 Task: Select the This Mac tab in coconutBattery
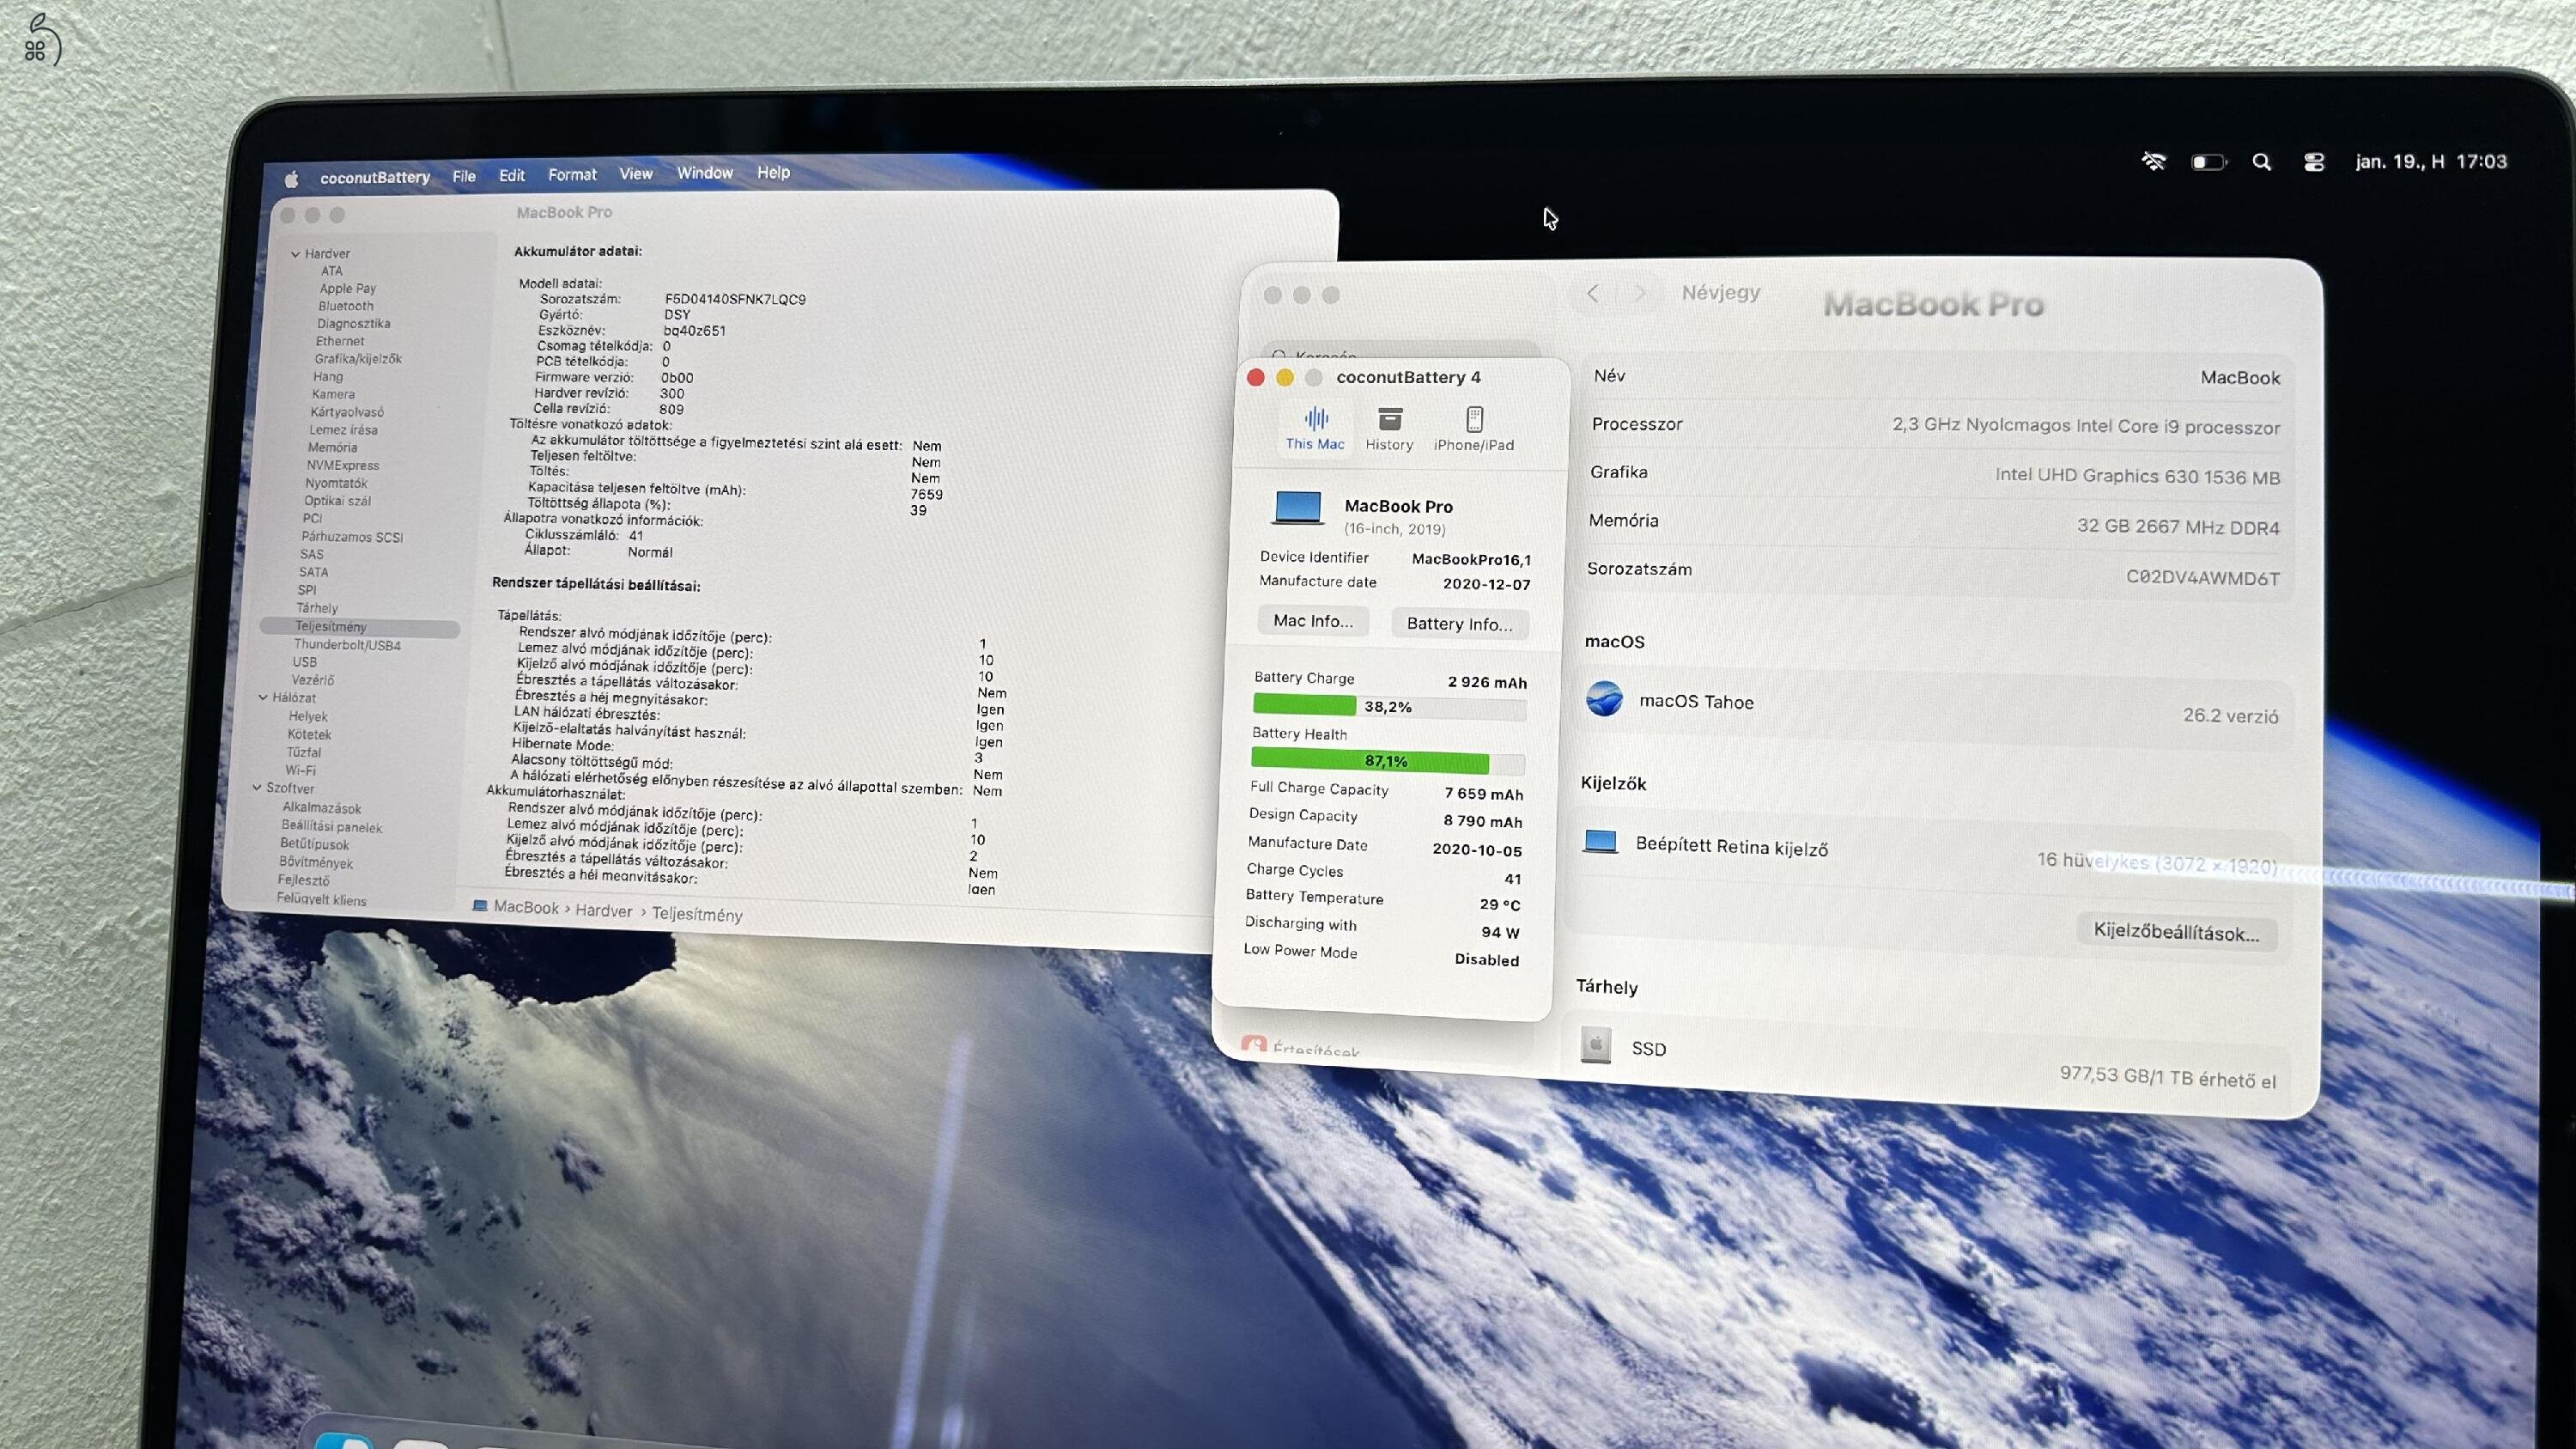pos(1315,428)
